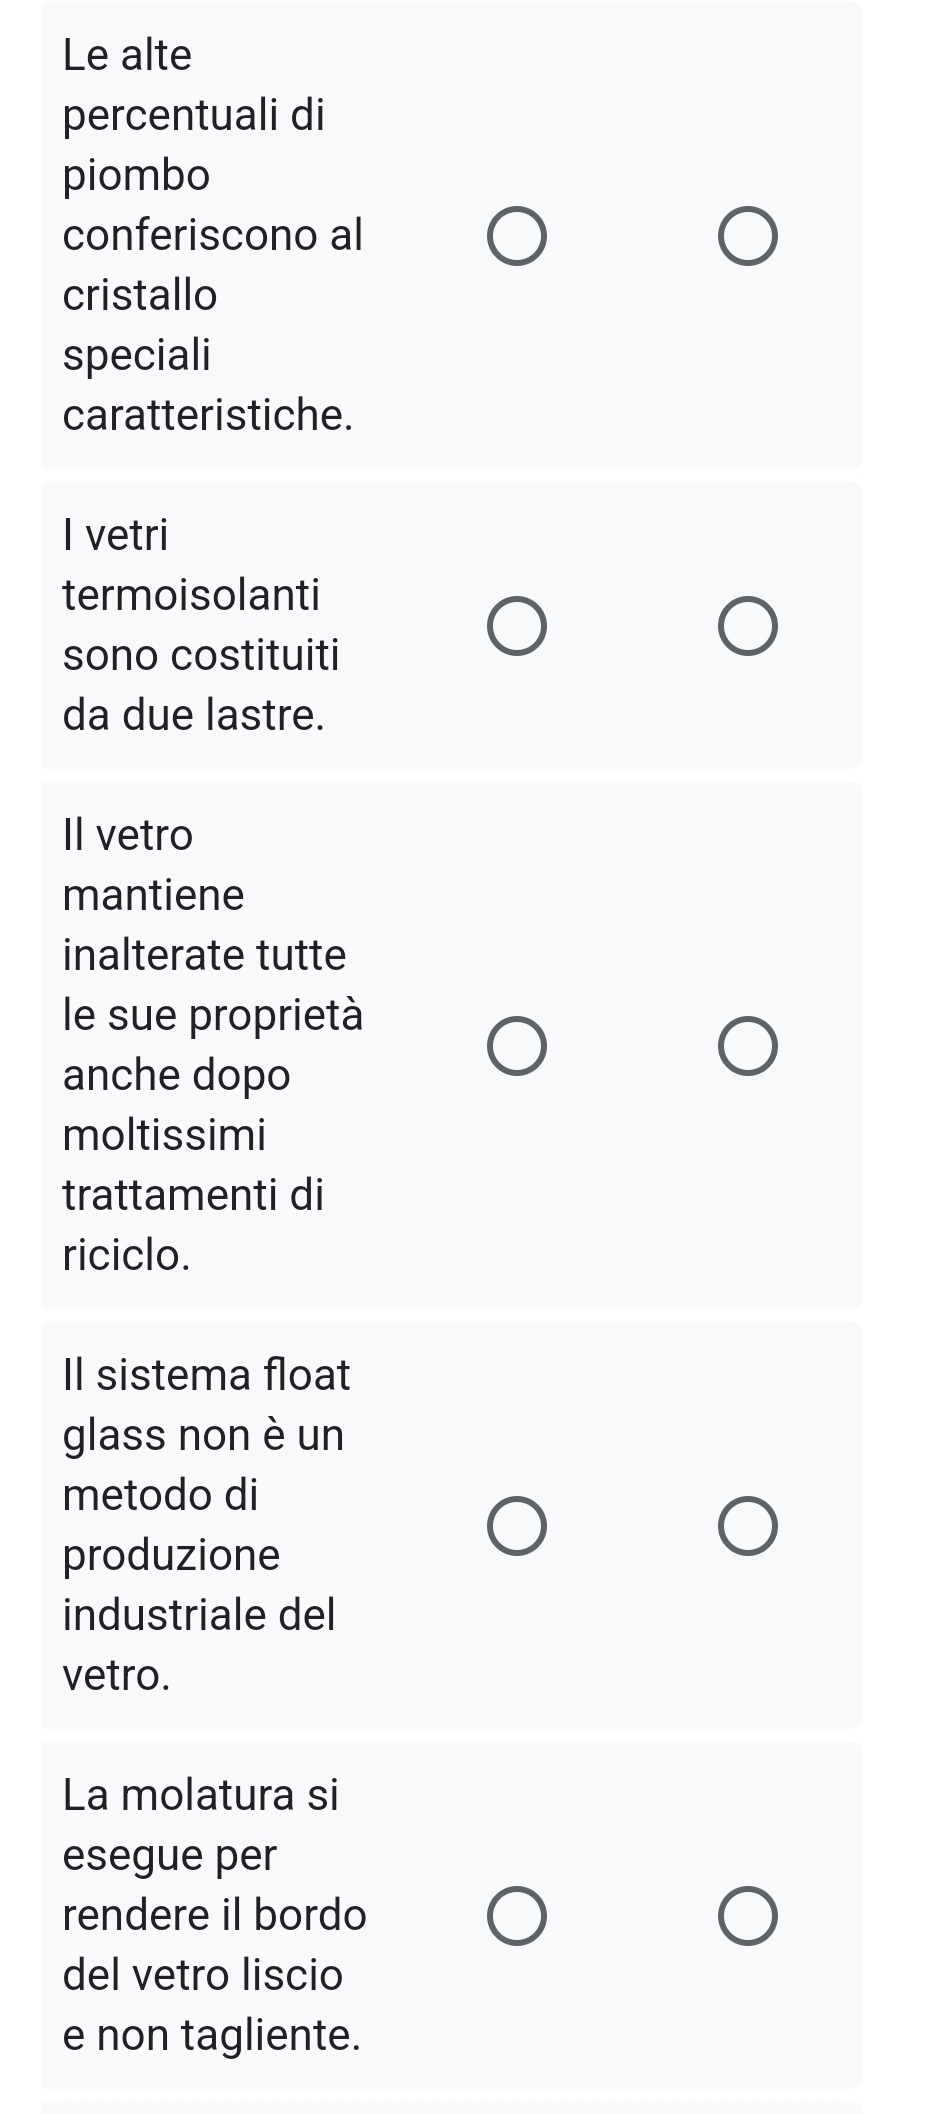The width and height of the screenshot is (931, 2114).
Task: Check second radio option for 'La molatura' statement
Action: (x=747, y=1917)
